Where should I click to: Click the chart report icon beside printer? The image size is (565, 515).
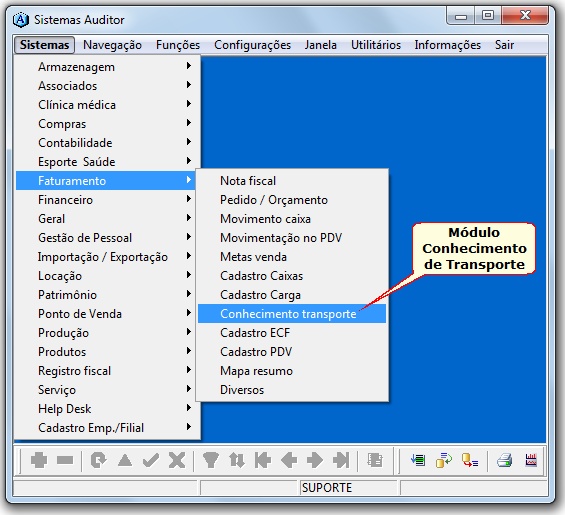[531, 460]
